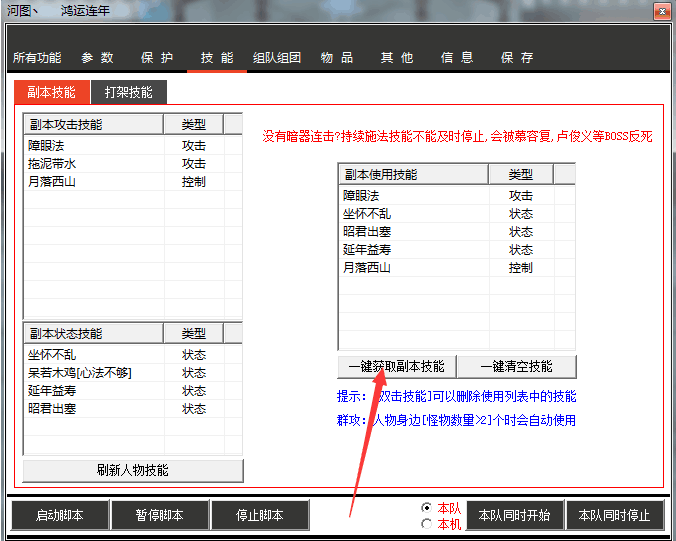Select the 本队 radio button
Image resolution: width=676 pixels, height=541 pixels.
427,508
